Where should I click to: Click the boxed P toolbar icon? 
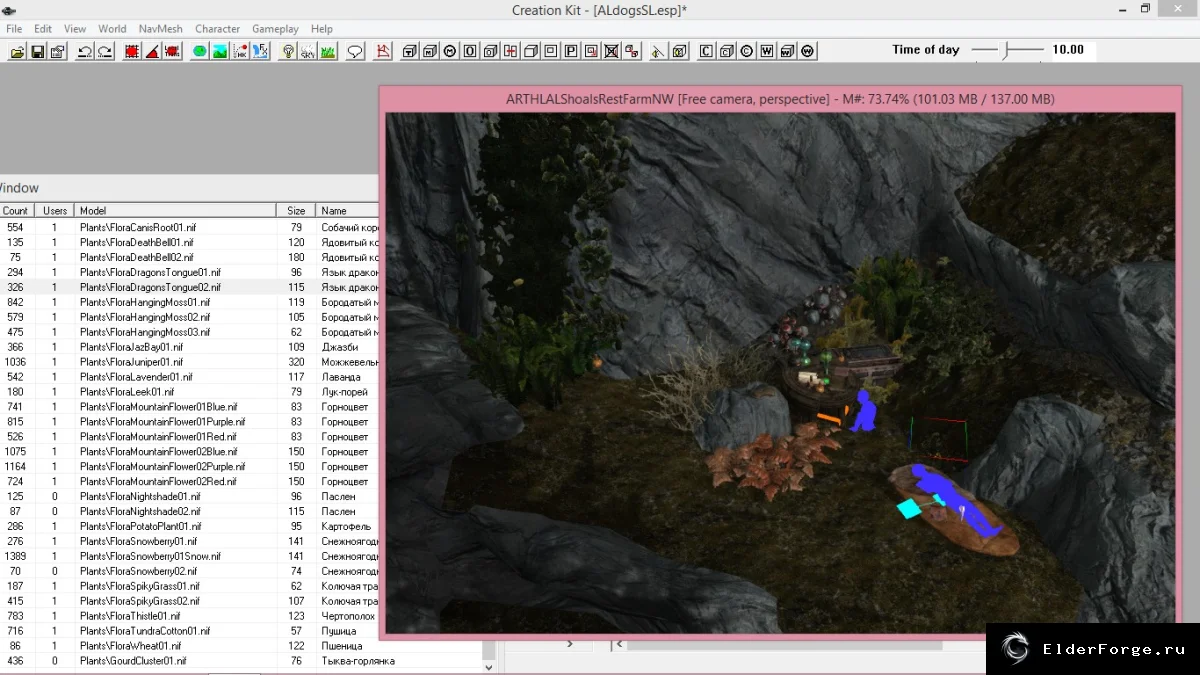coord(571,51)
